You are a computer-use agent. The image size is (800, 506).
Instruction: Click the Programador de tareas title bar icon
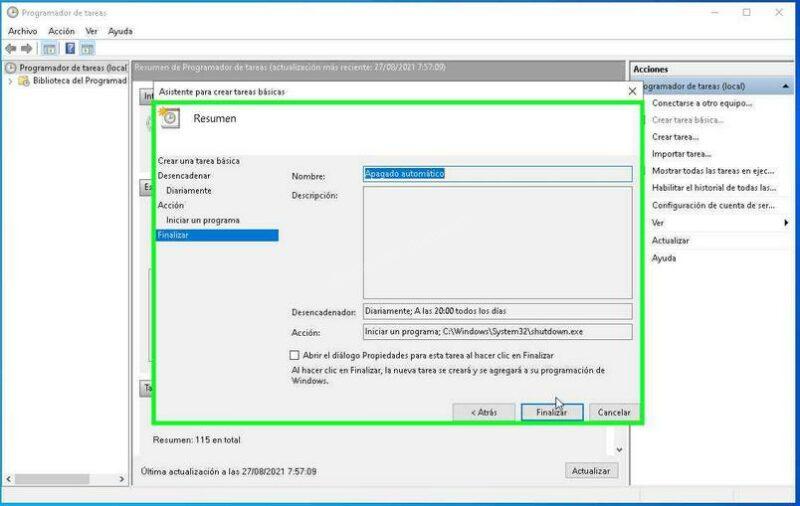(x=12, y=12)
